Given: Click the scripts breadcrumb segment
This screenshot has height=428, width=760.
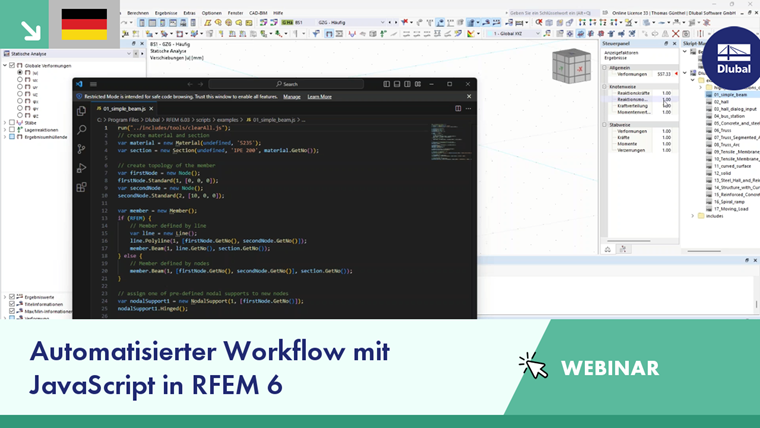Looking at the screenshot, I should pos(204,120).
